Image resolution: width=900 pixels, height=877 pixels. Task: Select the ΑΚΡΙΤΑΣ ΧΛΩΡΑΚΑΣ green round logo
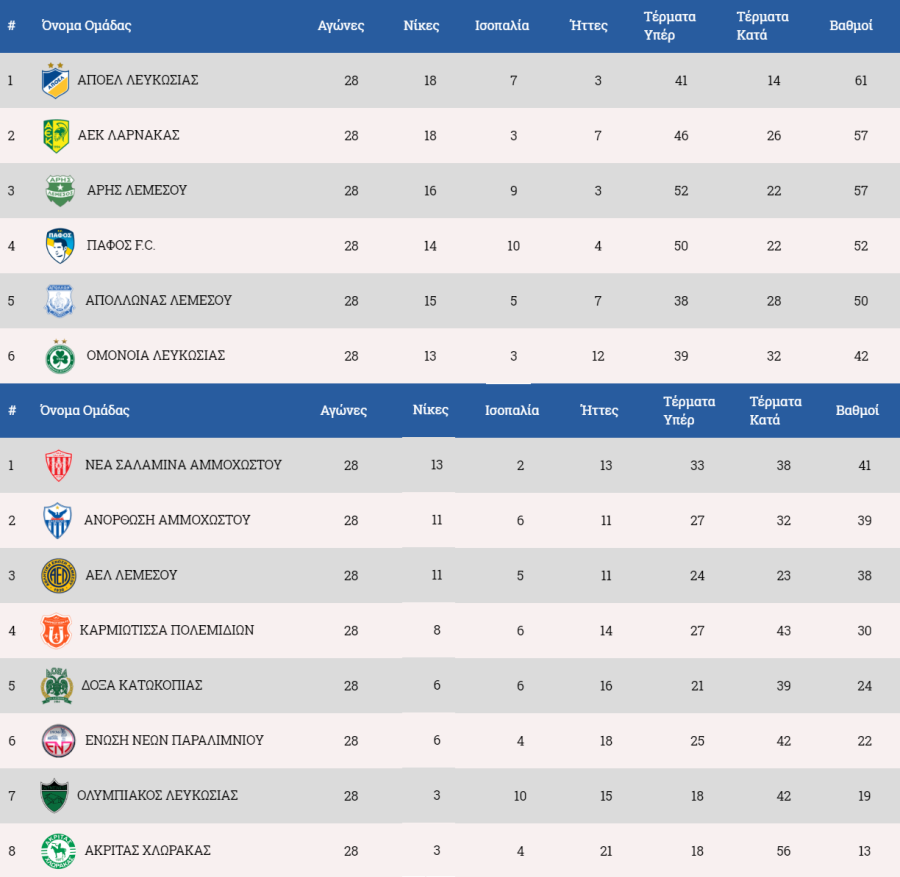coord(59,851)
